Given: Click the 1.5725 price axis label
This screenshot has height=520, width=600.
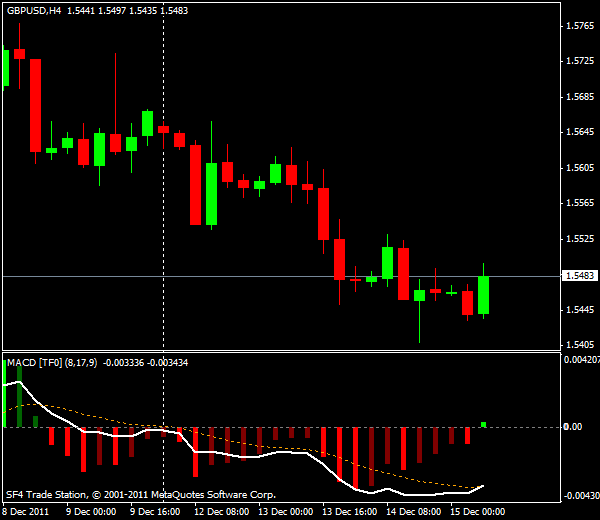Looking at the screenshot, I should [580, 61].
